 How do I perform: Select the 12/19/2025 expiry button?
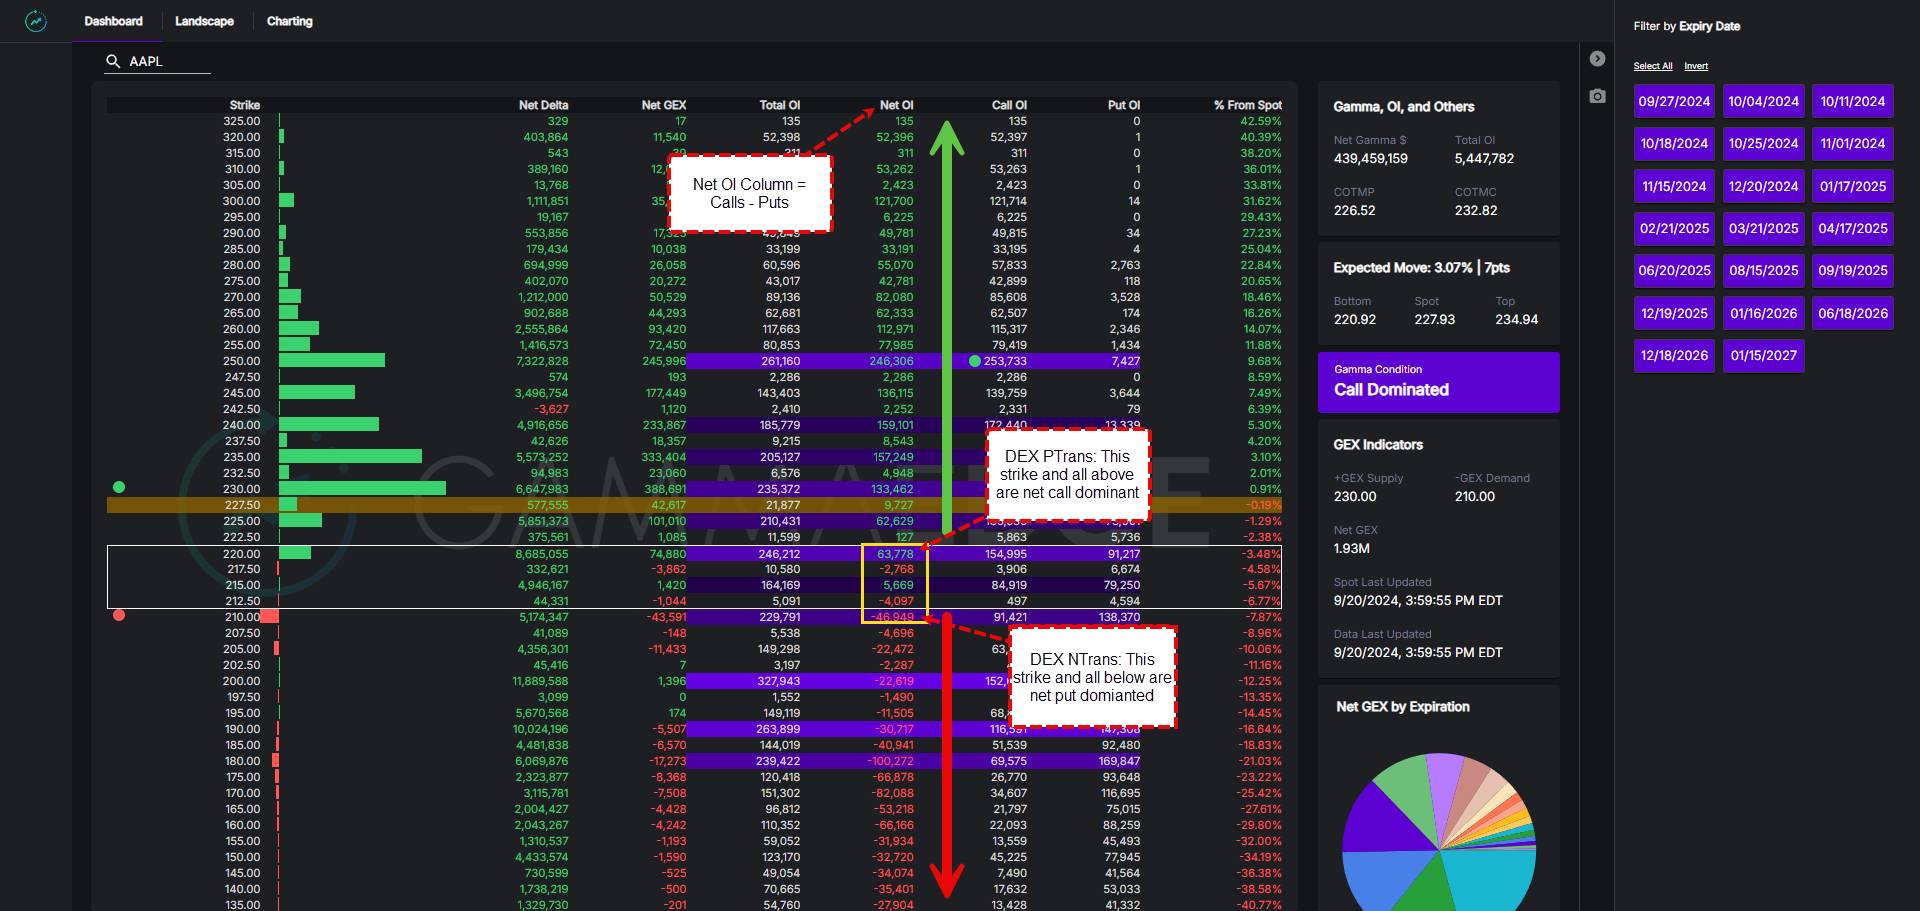(1674, 313)
